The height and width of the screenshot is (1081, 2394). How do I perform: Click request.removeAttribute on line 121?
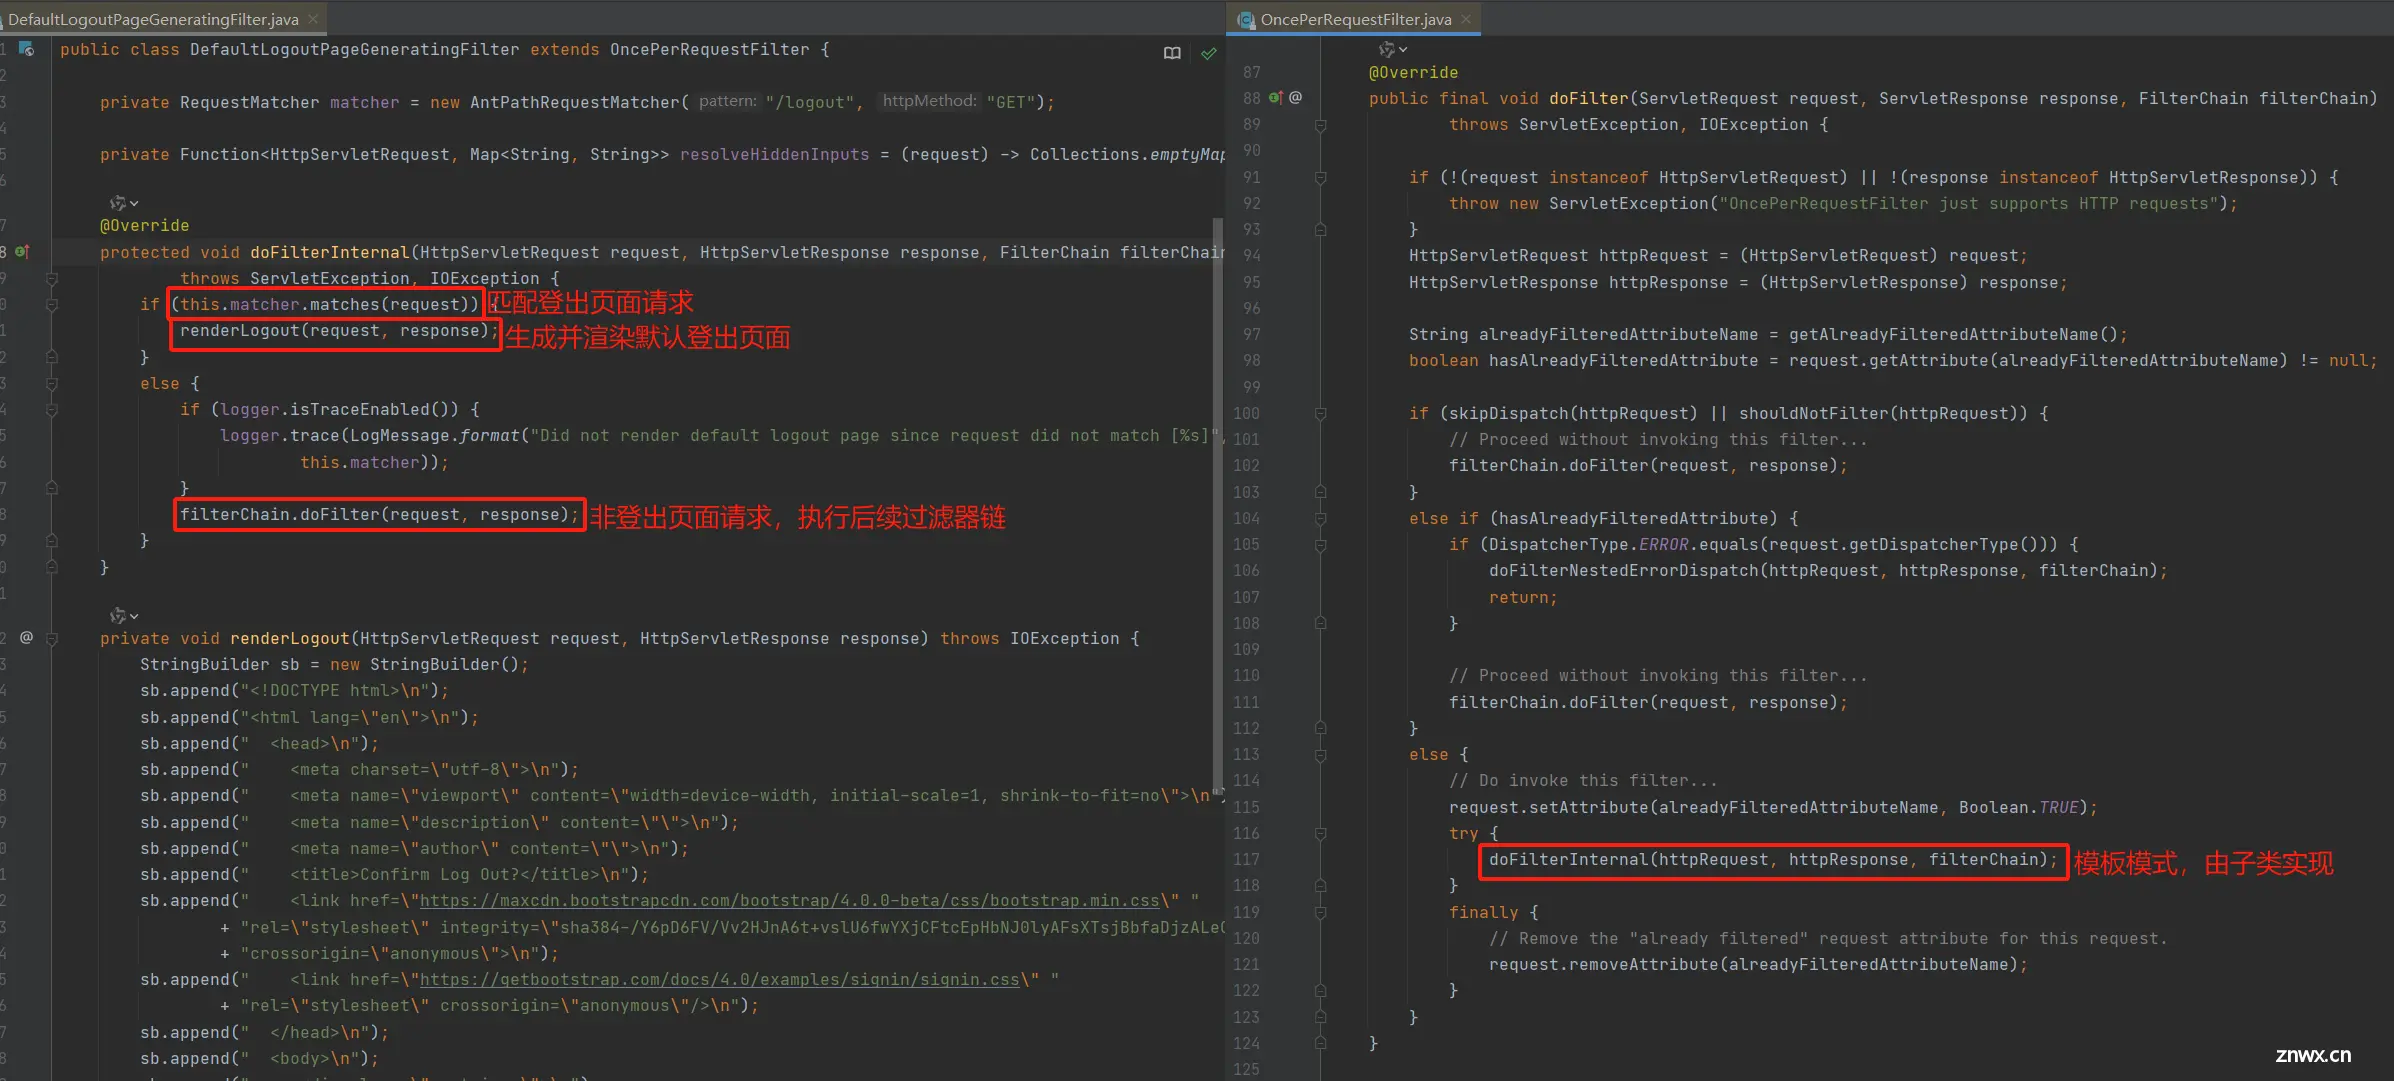point(1603,965)
